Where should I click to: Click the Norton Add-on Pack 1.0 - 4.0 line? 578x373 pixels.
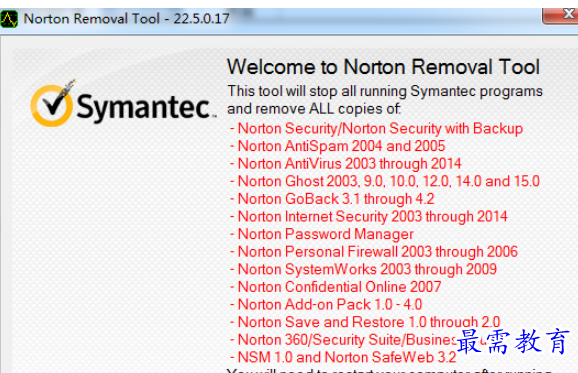326,305
